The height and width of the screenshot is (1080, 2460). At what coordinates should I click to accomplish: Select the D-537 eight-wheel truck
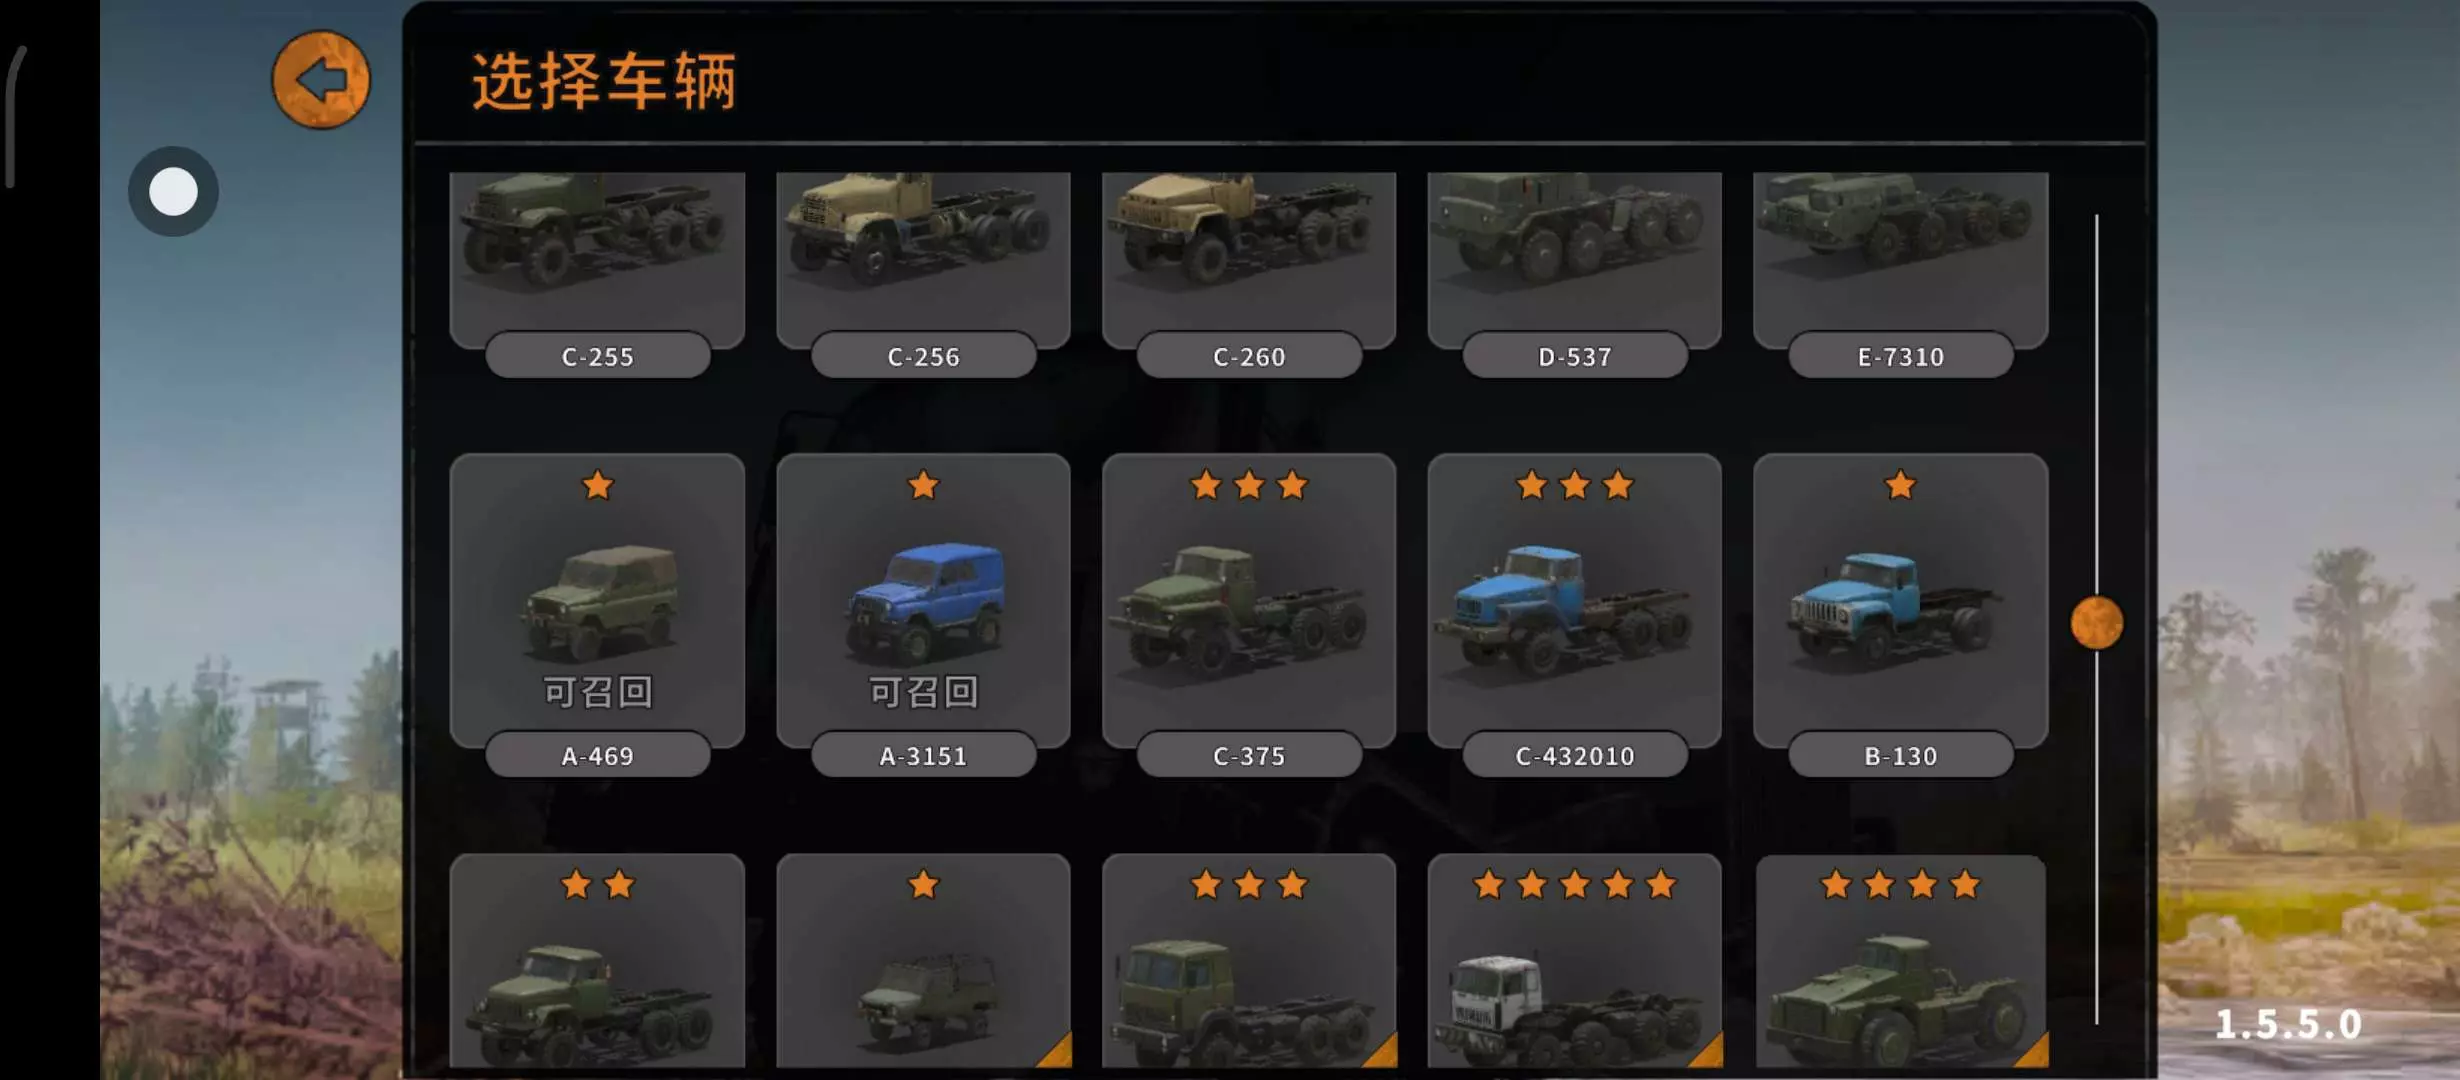point(1575,260)
